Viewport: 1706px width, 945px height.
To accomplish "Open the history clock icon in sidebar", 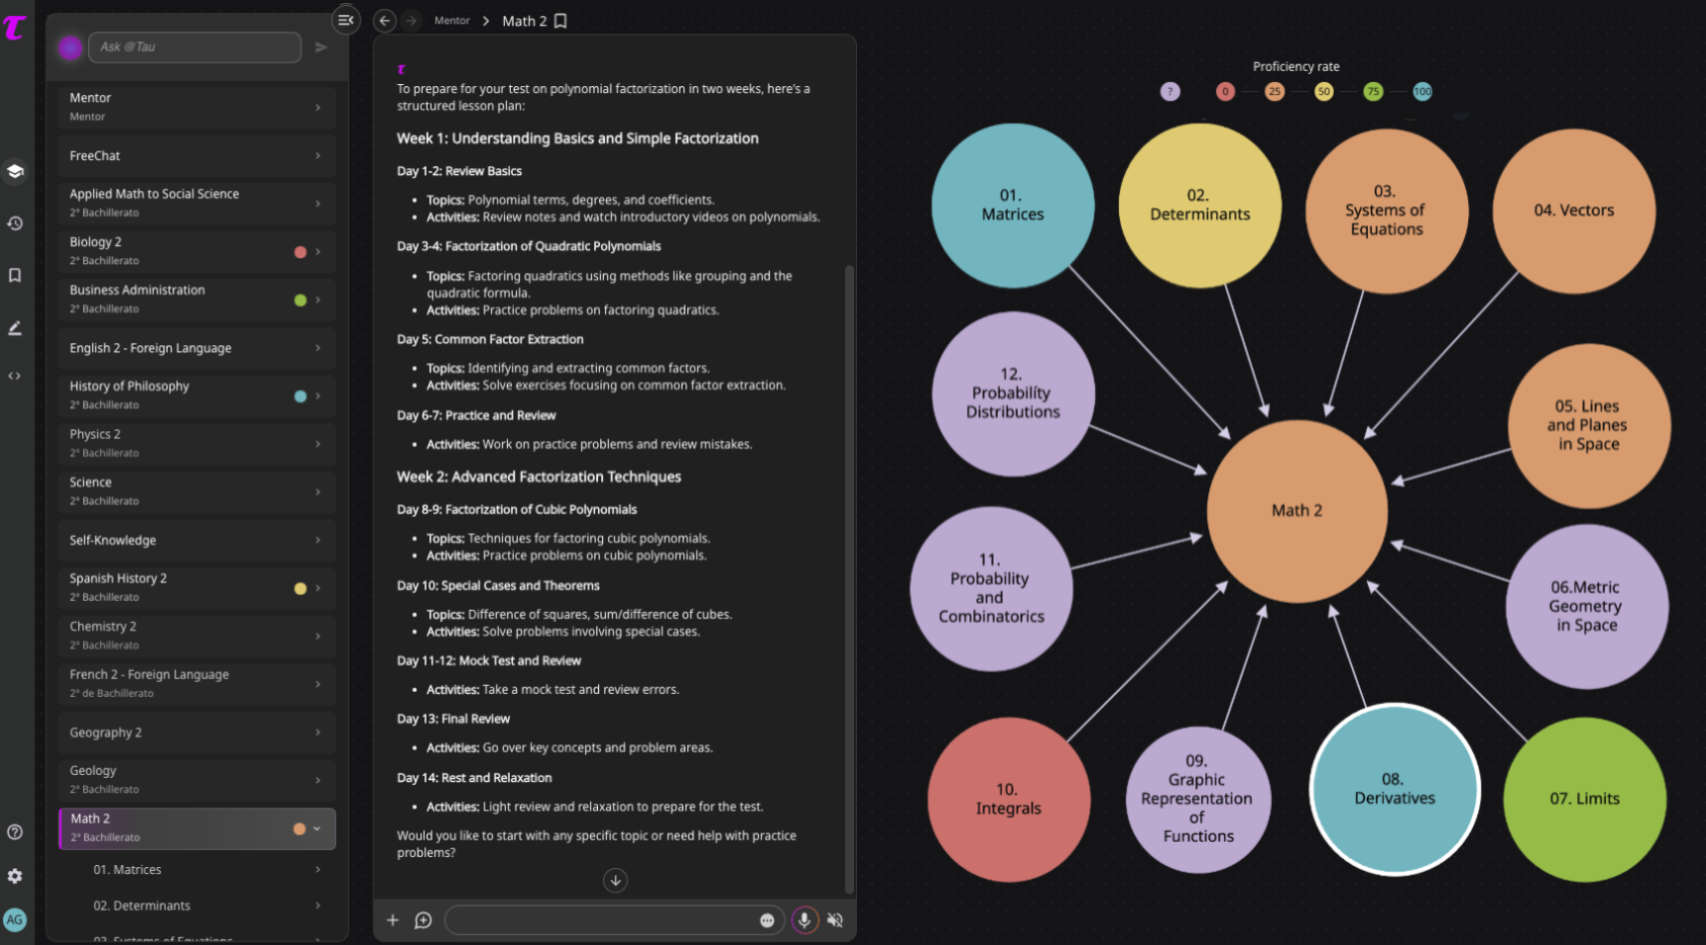I will (15, 223).
